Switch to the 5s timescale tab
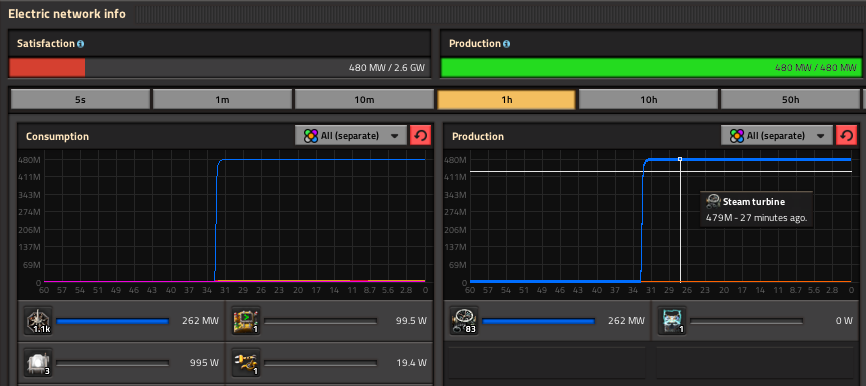The width and height of the screenshot is (866, 386). [81, 100]
